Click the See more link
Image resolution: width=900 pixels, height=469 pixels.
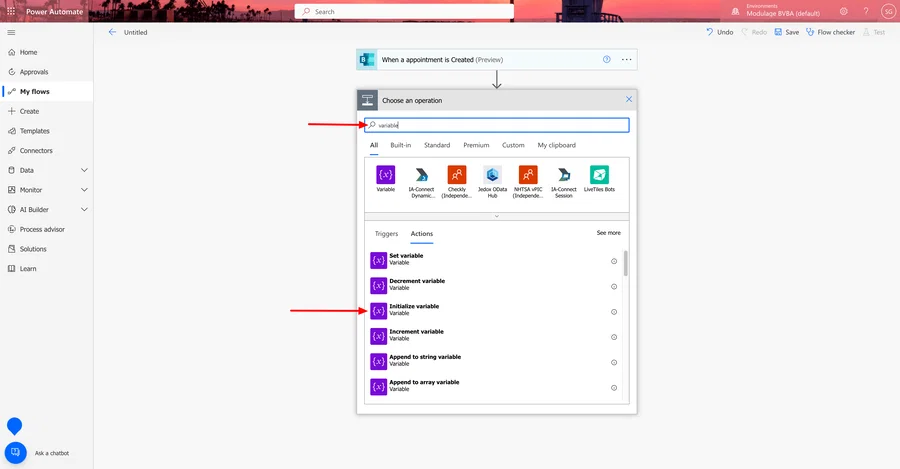608,232
